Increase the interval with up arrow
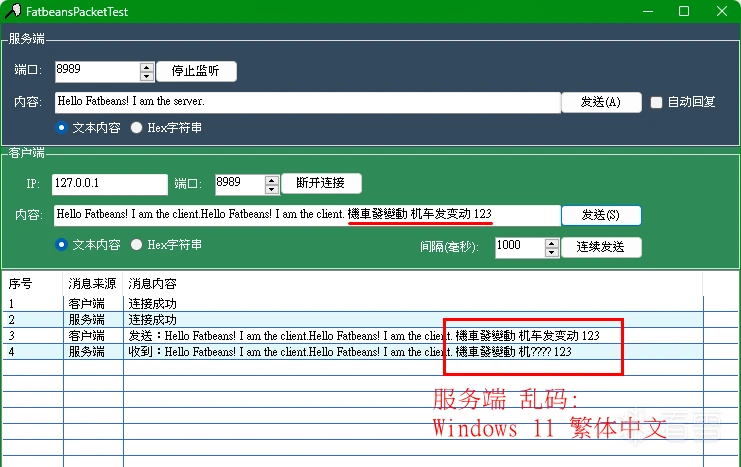The width and height of the screenshot is (741, 467). pos(551,243)
